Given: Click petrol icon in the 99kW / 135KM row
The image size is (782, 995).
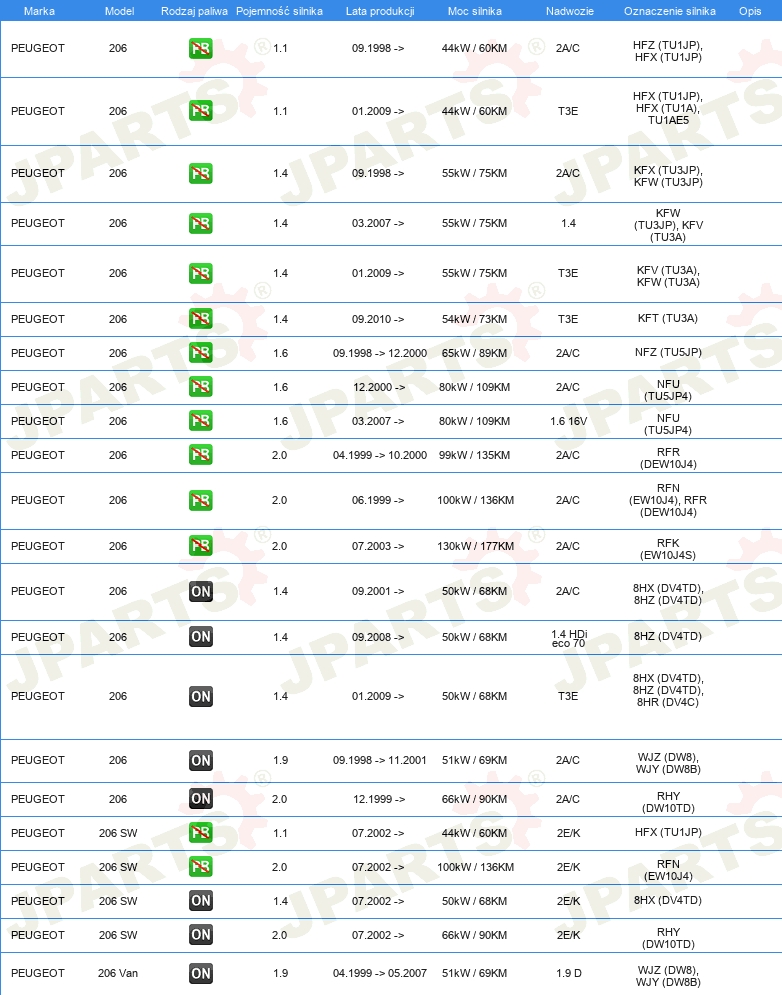Looking at the screenshot, I should [201, 455].
